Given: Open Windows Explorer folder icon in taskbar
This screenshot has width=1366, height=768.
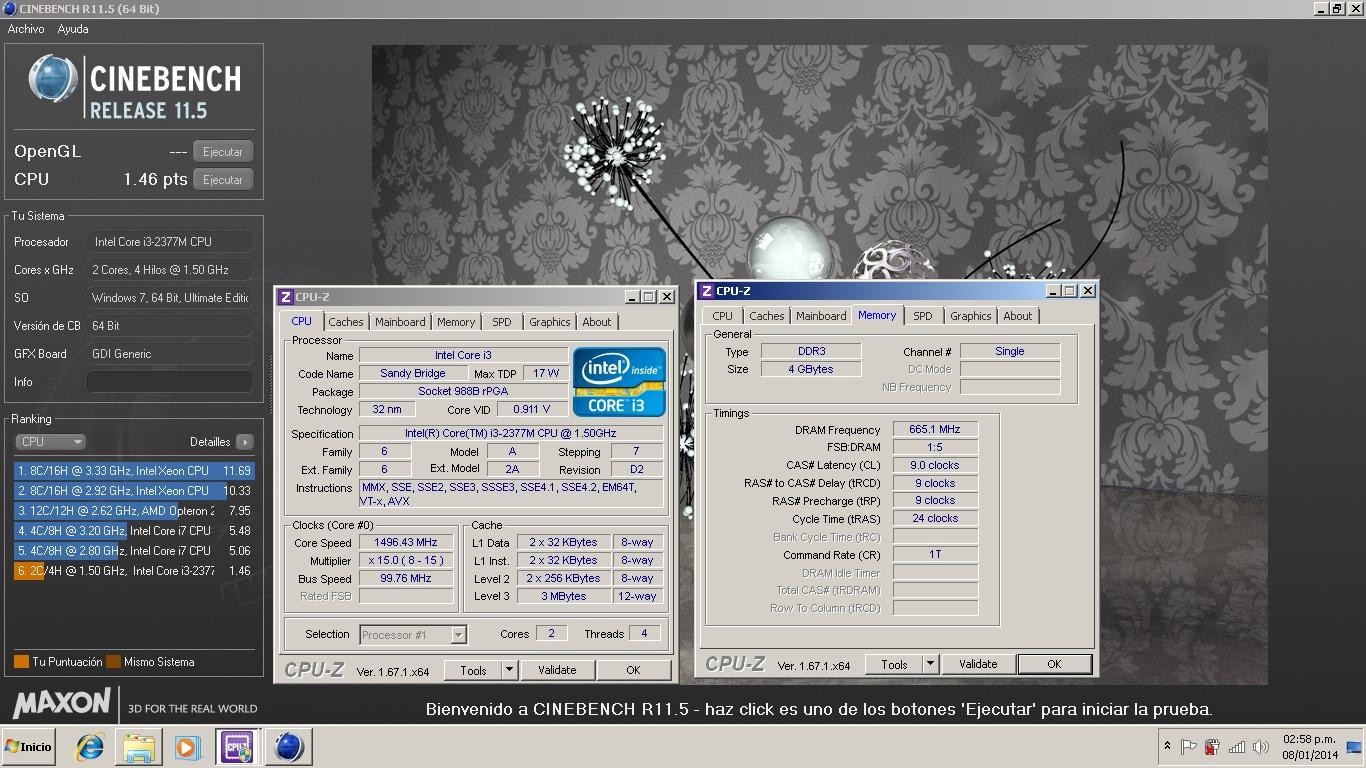Looking at the screenshot, I should (x=139, y=747).
